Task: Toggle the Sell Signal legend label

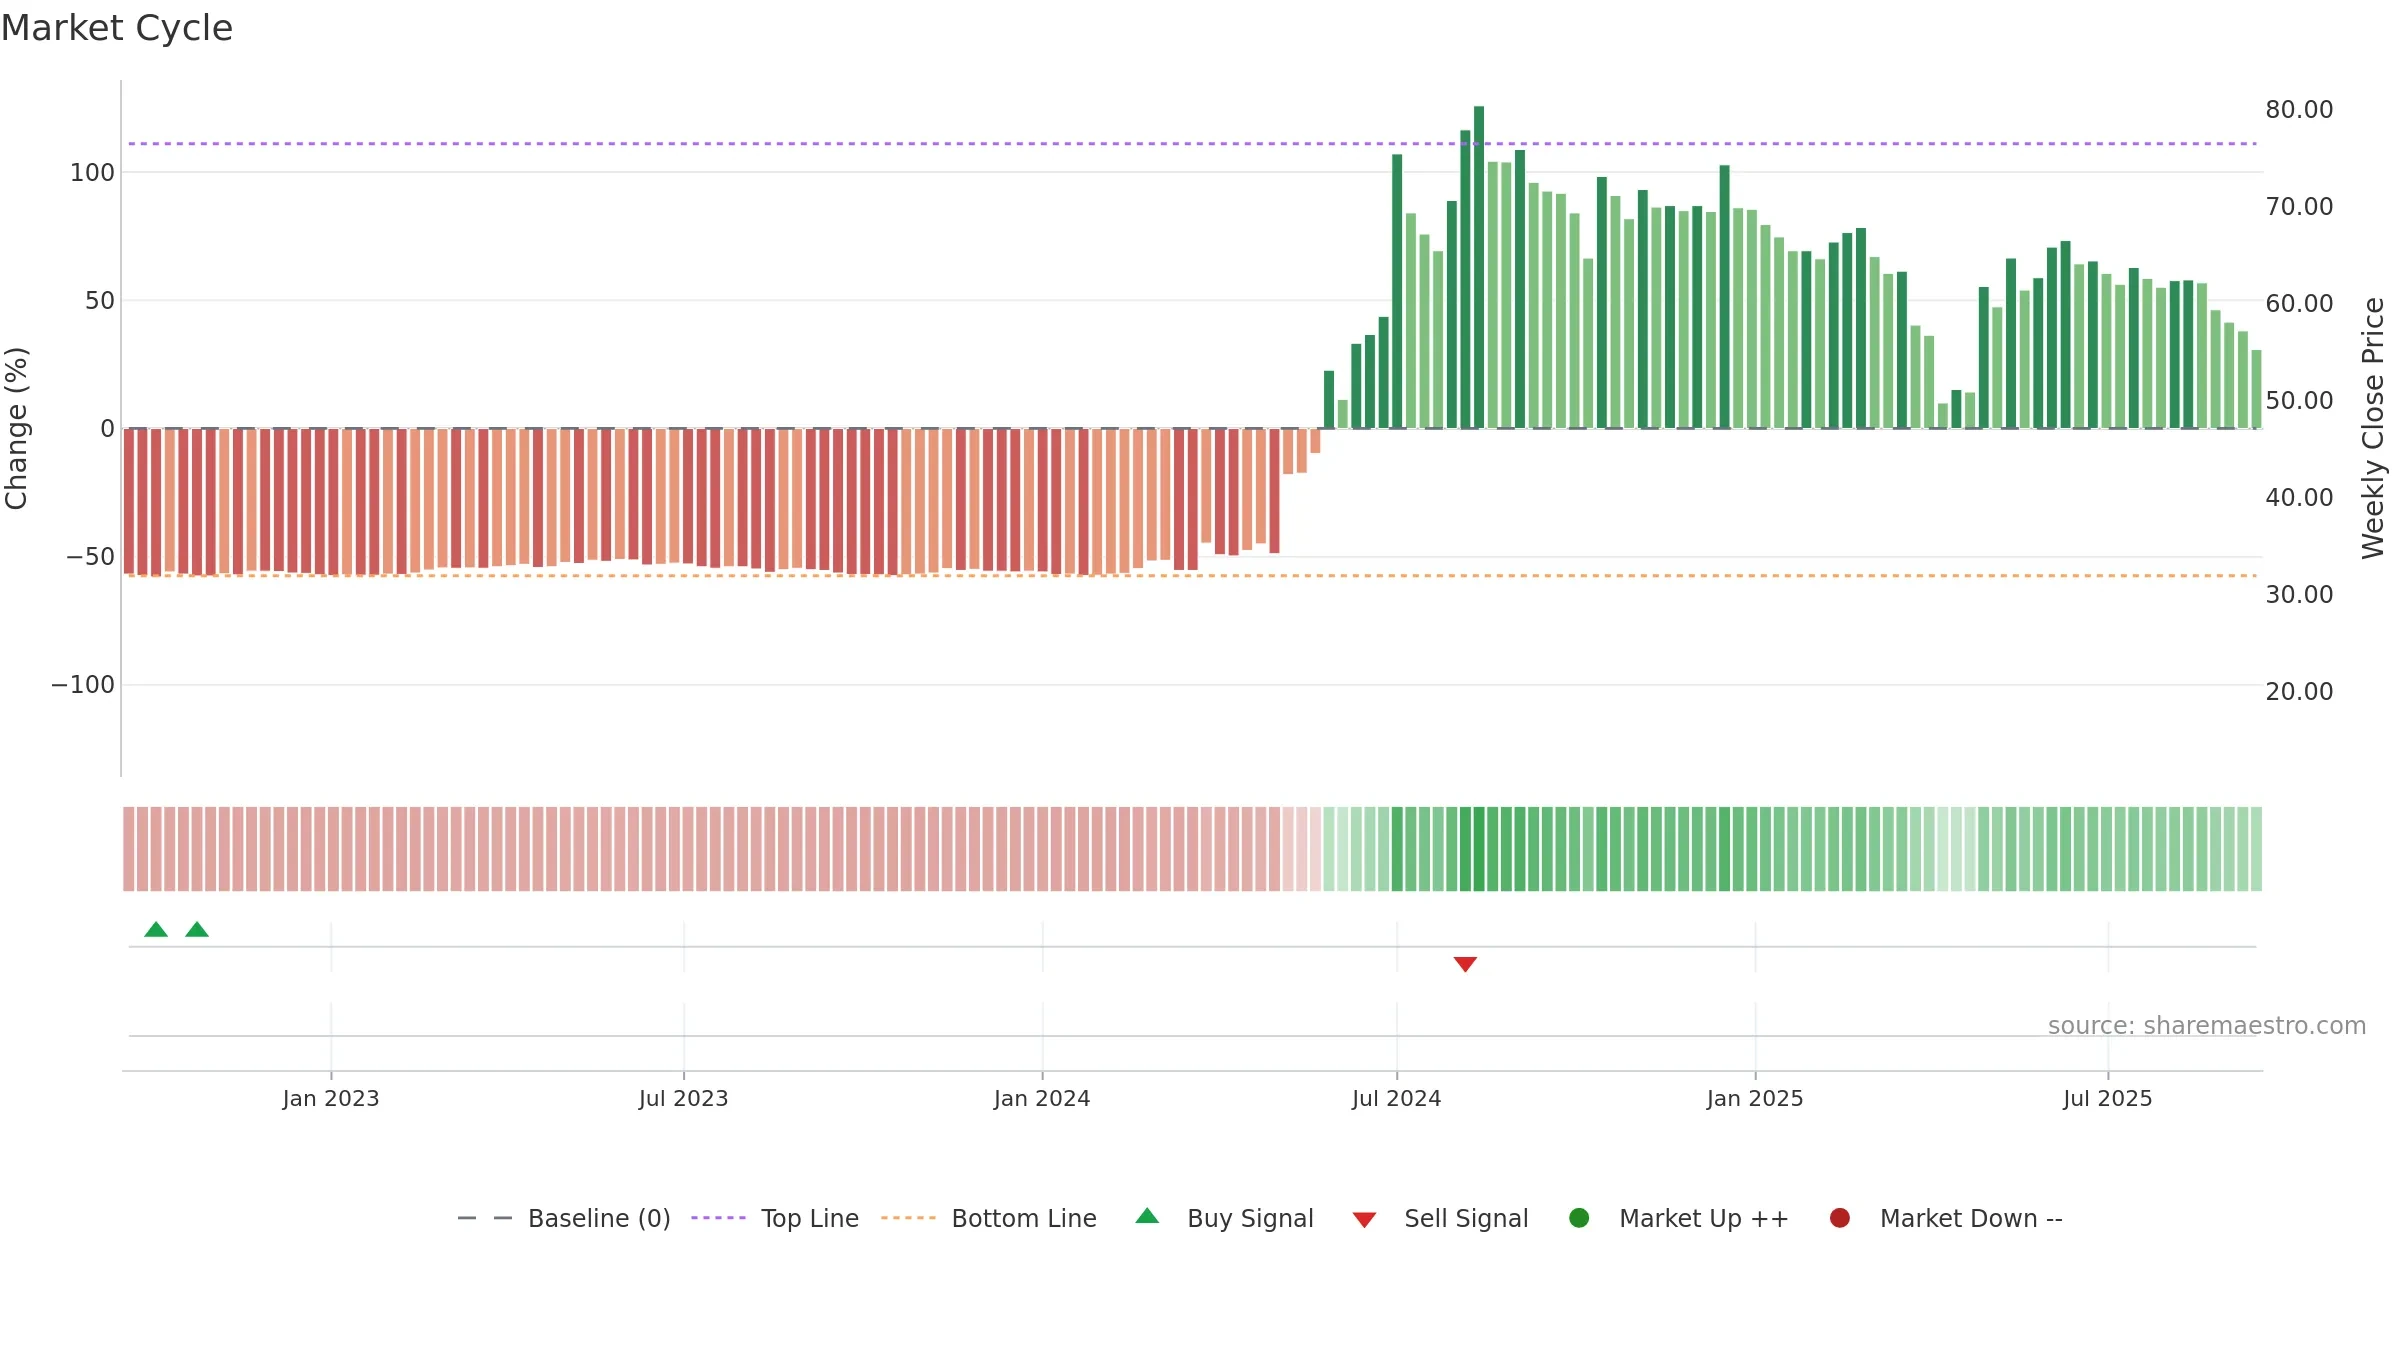Action: (1466, 1219)
